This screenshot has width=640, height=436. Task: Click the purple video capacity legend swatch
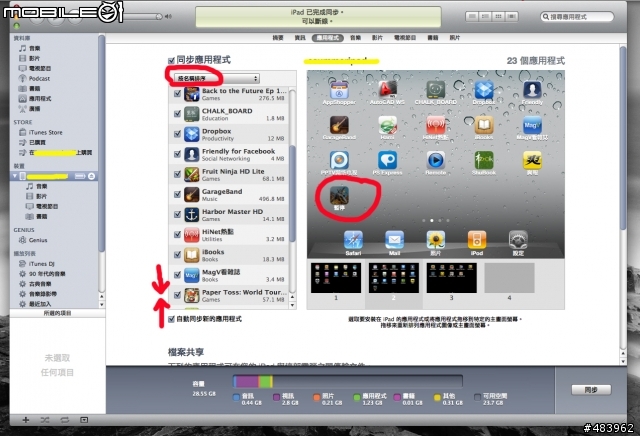276,397
